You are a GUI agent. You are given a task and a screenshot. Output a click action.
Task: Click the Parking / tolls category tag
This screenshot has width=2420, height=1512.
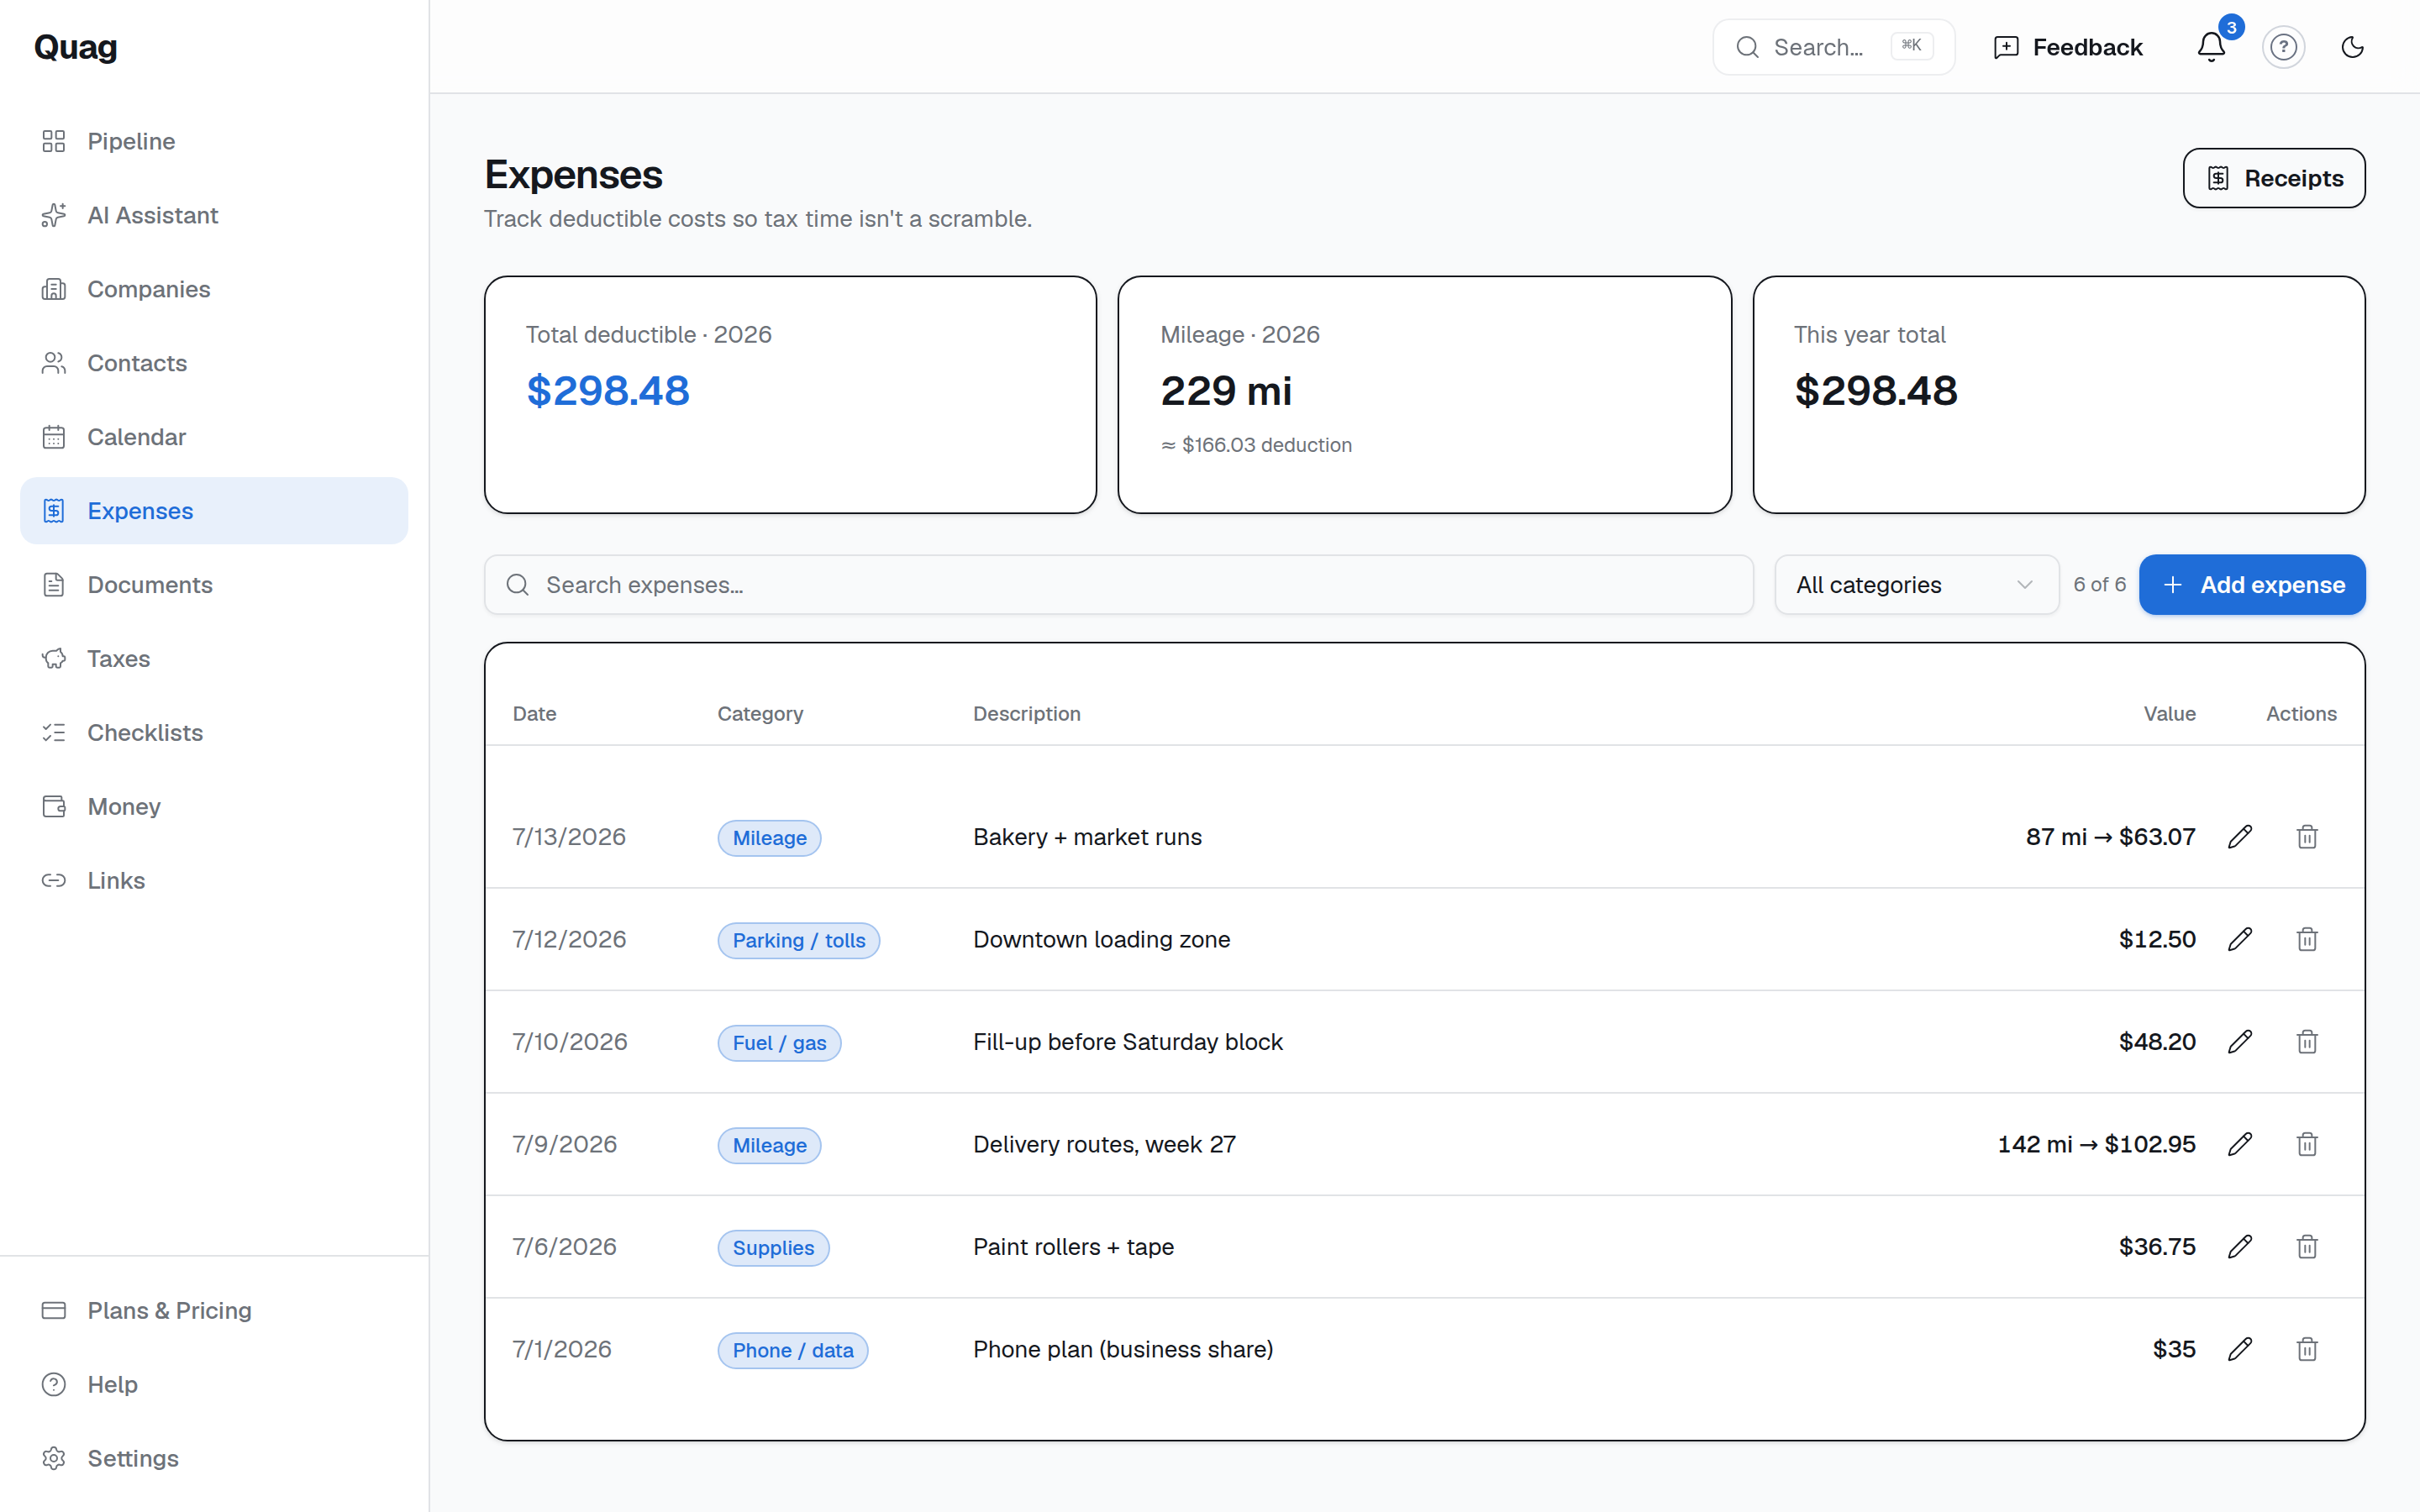pyautogui.click(x=798, y=940)
